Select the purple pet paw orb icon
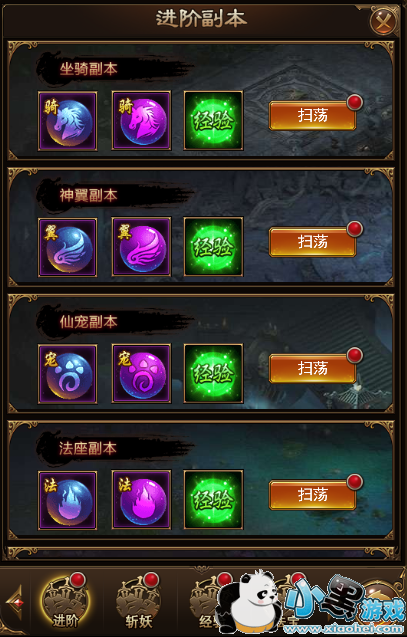 click(141, 374)
